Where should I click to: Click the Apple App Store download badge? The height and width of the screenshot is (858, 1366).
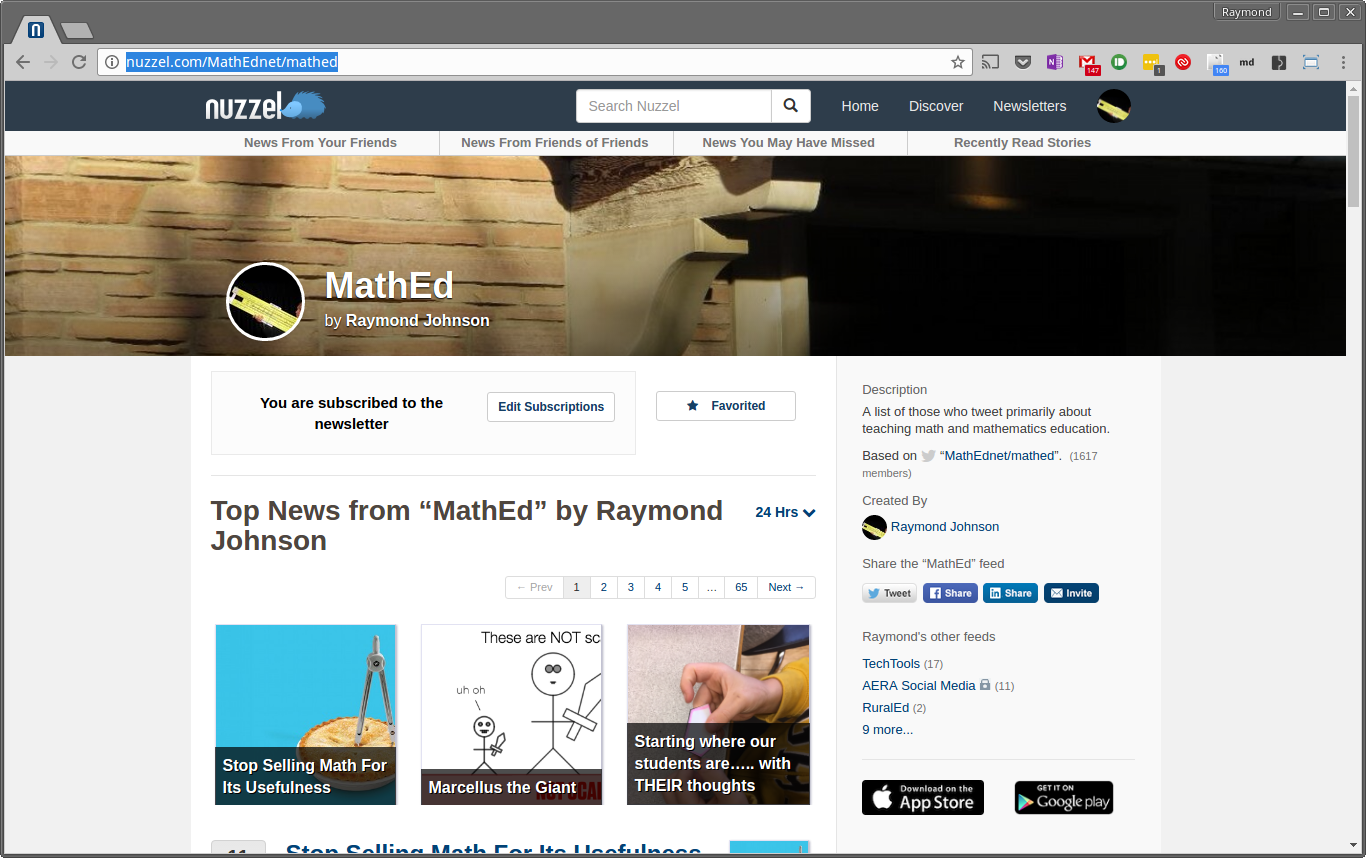[923, 797]
